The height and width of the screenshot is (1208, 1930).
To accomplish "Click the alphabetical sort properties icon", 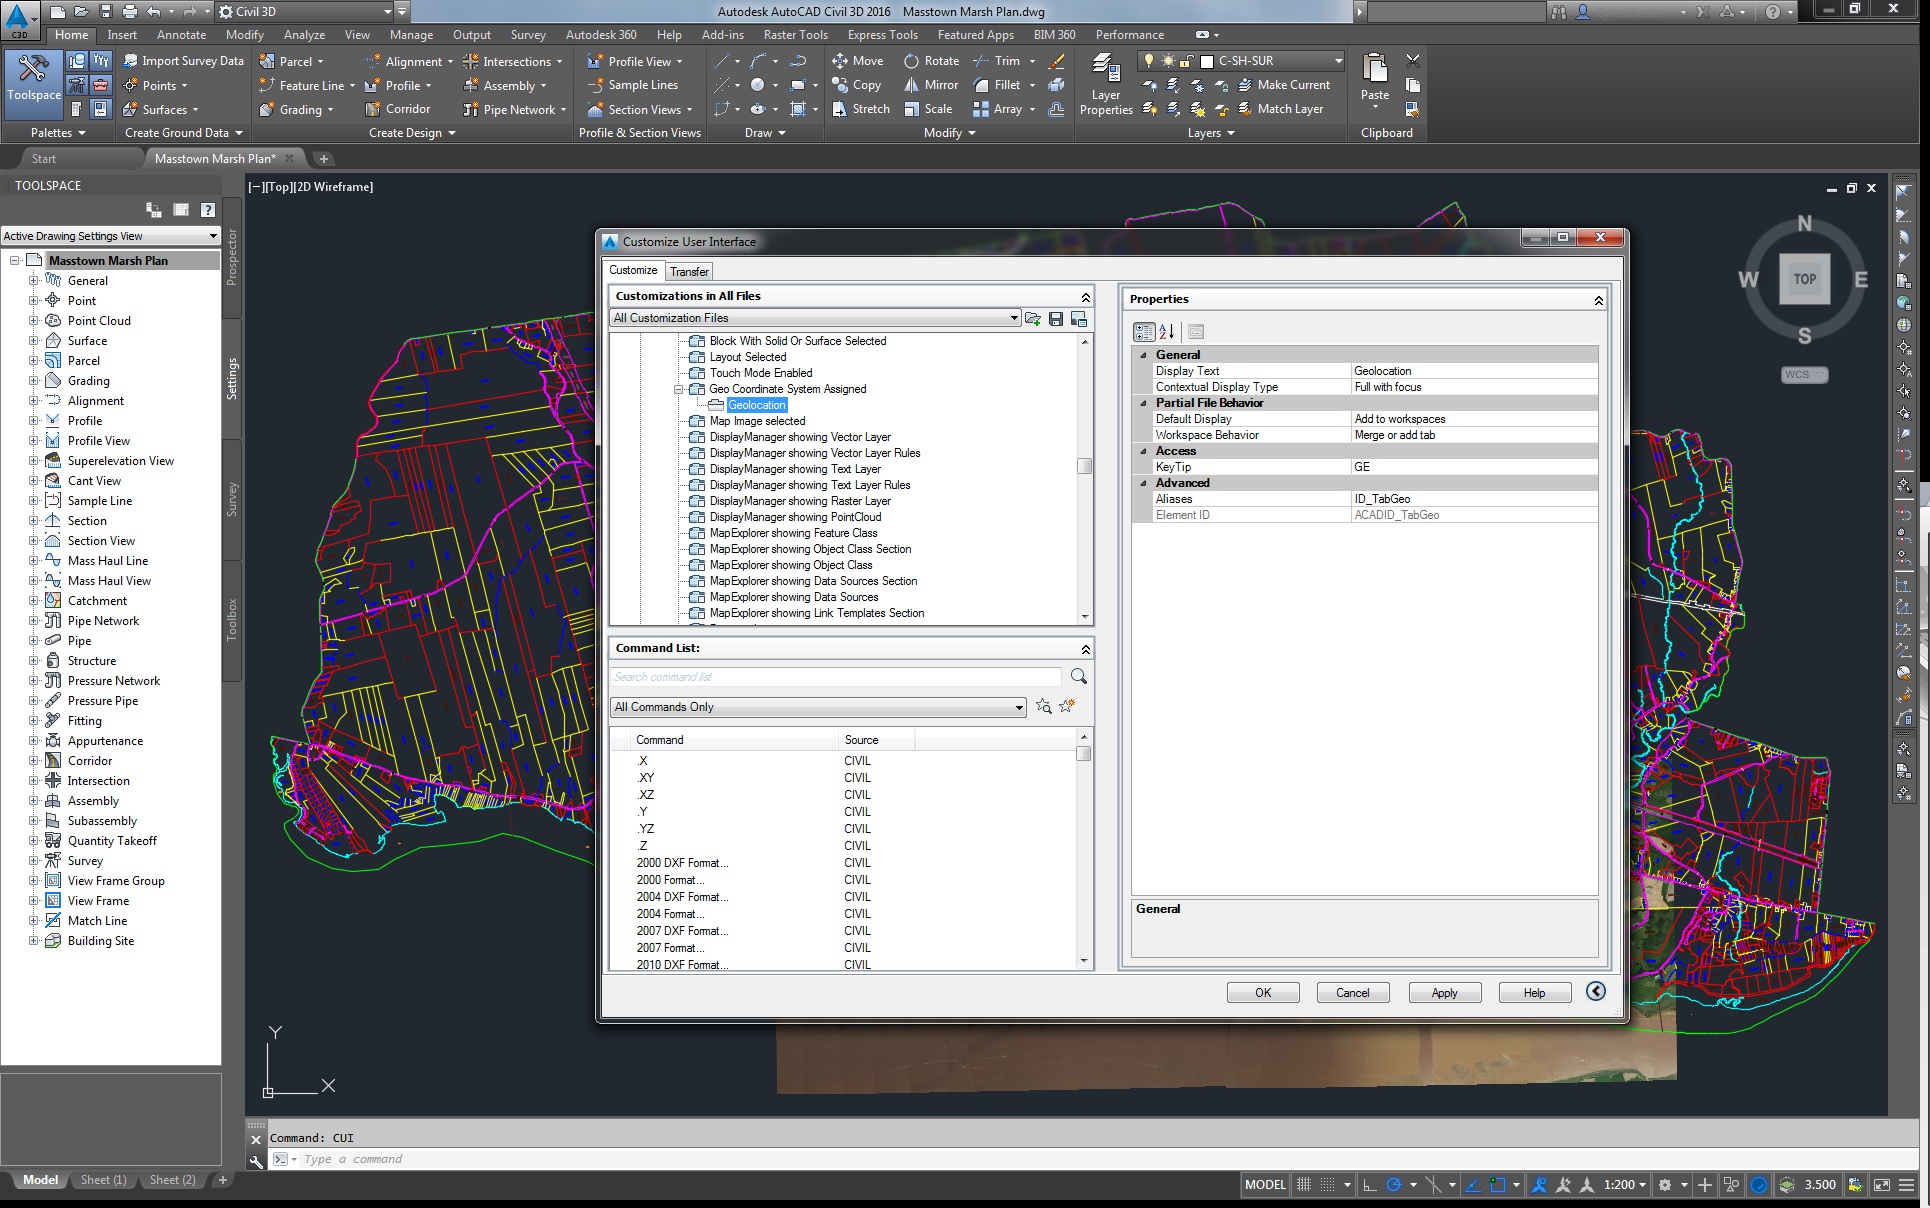I will click(x=1166, y=332).
